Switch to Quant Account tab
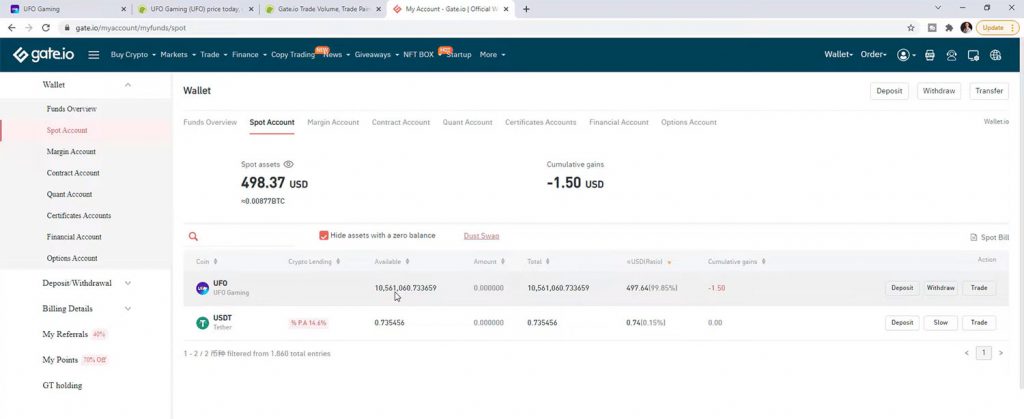The height and width of the screenshot is (419, 1024). (468, 122)
